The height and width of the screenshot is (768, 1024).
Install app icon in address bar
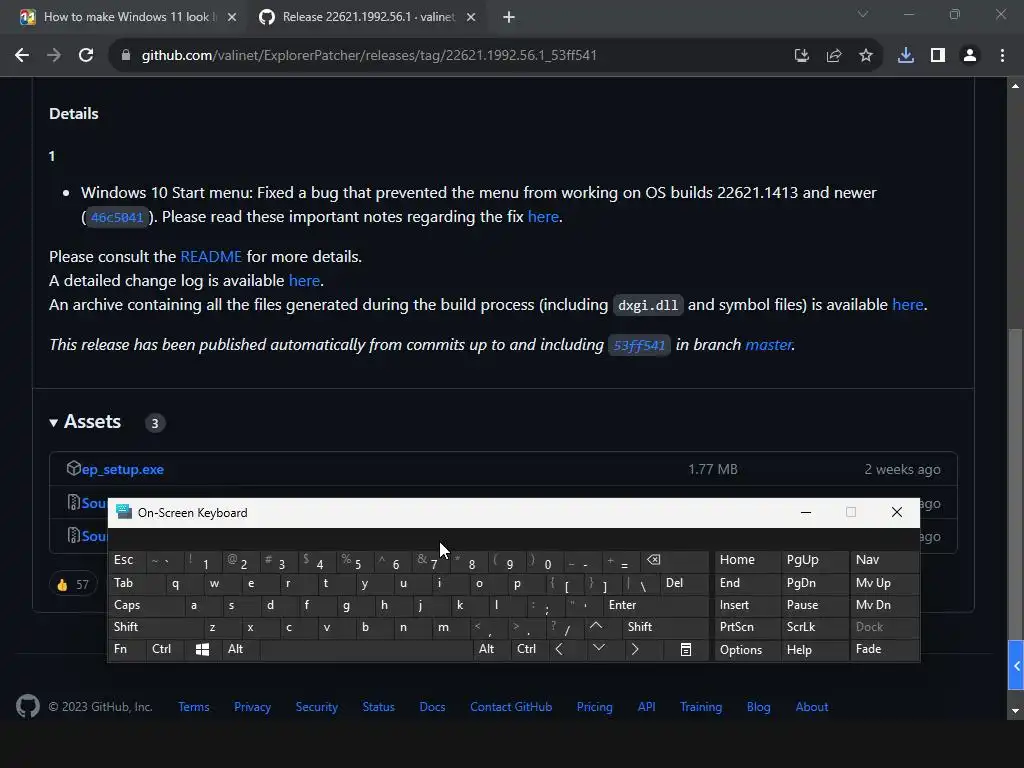pos(801,56)
